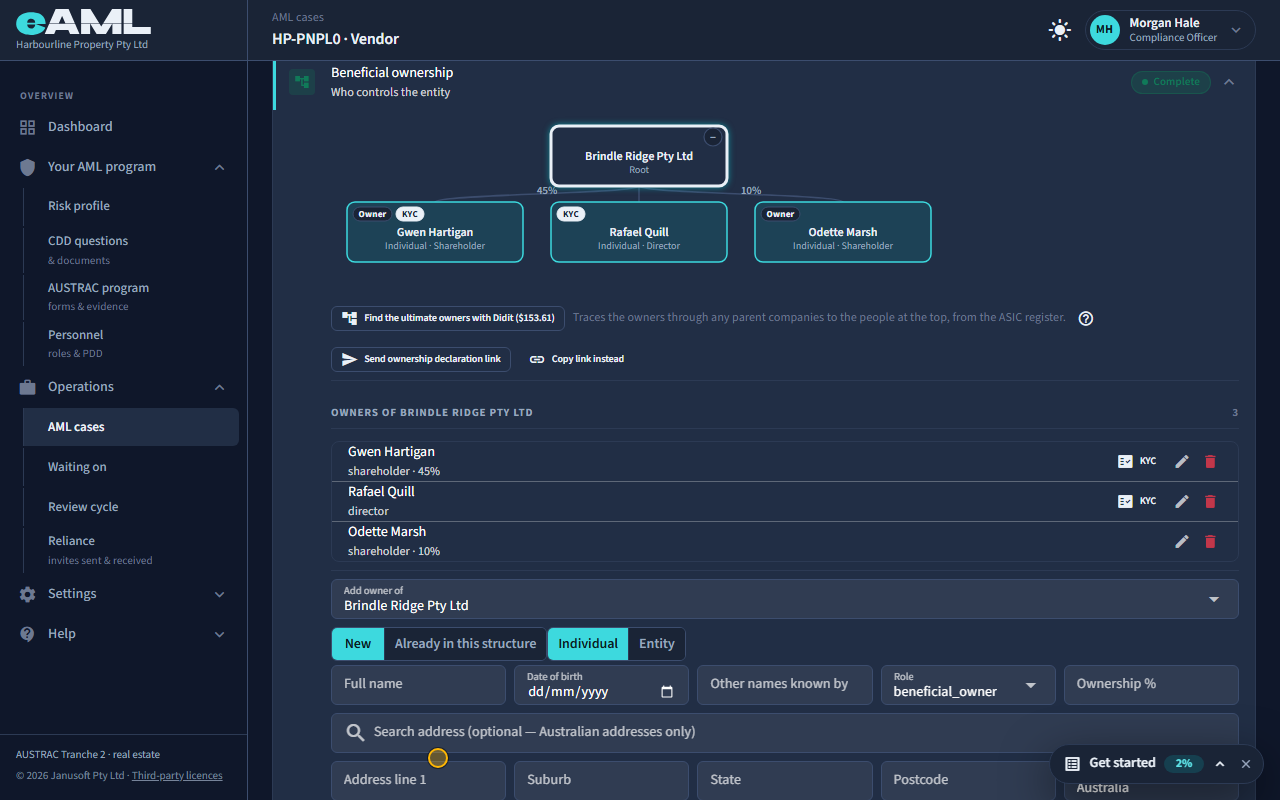The width and height of the screenshot is (1280, 800).
Task: Click the Help question icon in sidebar
Action: [27, 634]
